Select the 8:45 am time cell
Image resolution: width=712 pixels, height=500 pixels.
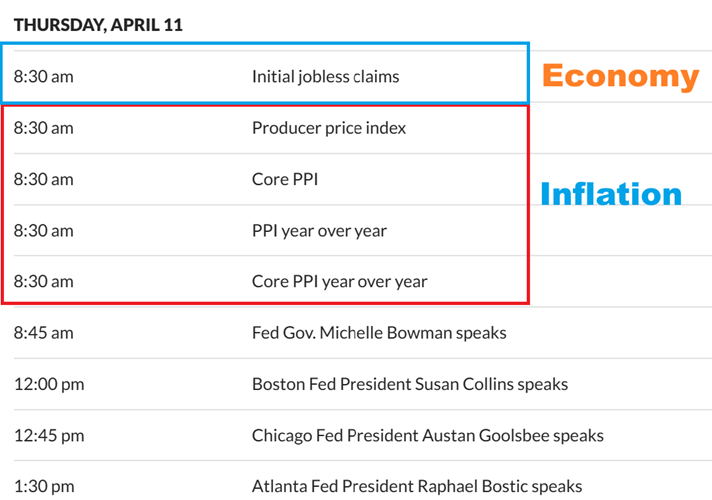click(x=44, y=333)
